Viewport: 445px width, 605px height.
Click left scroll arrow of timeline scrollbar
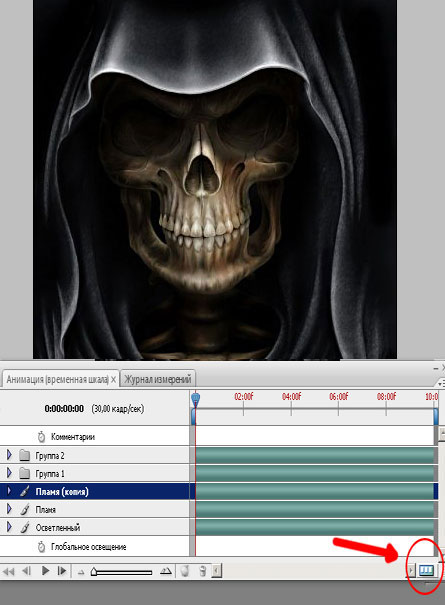point(217,571)
